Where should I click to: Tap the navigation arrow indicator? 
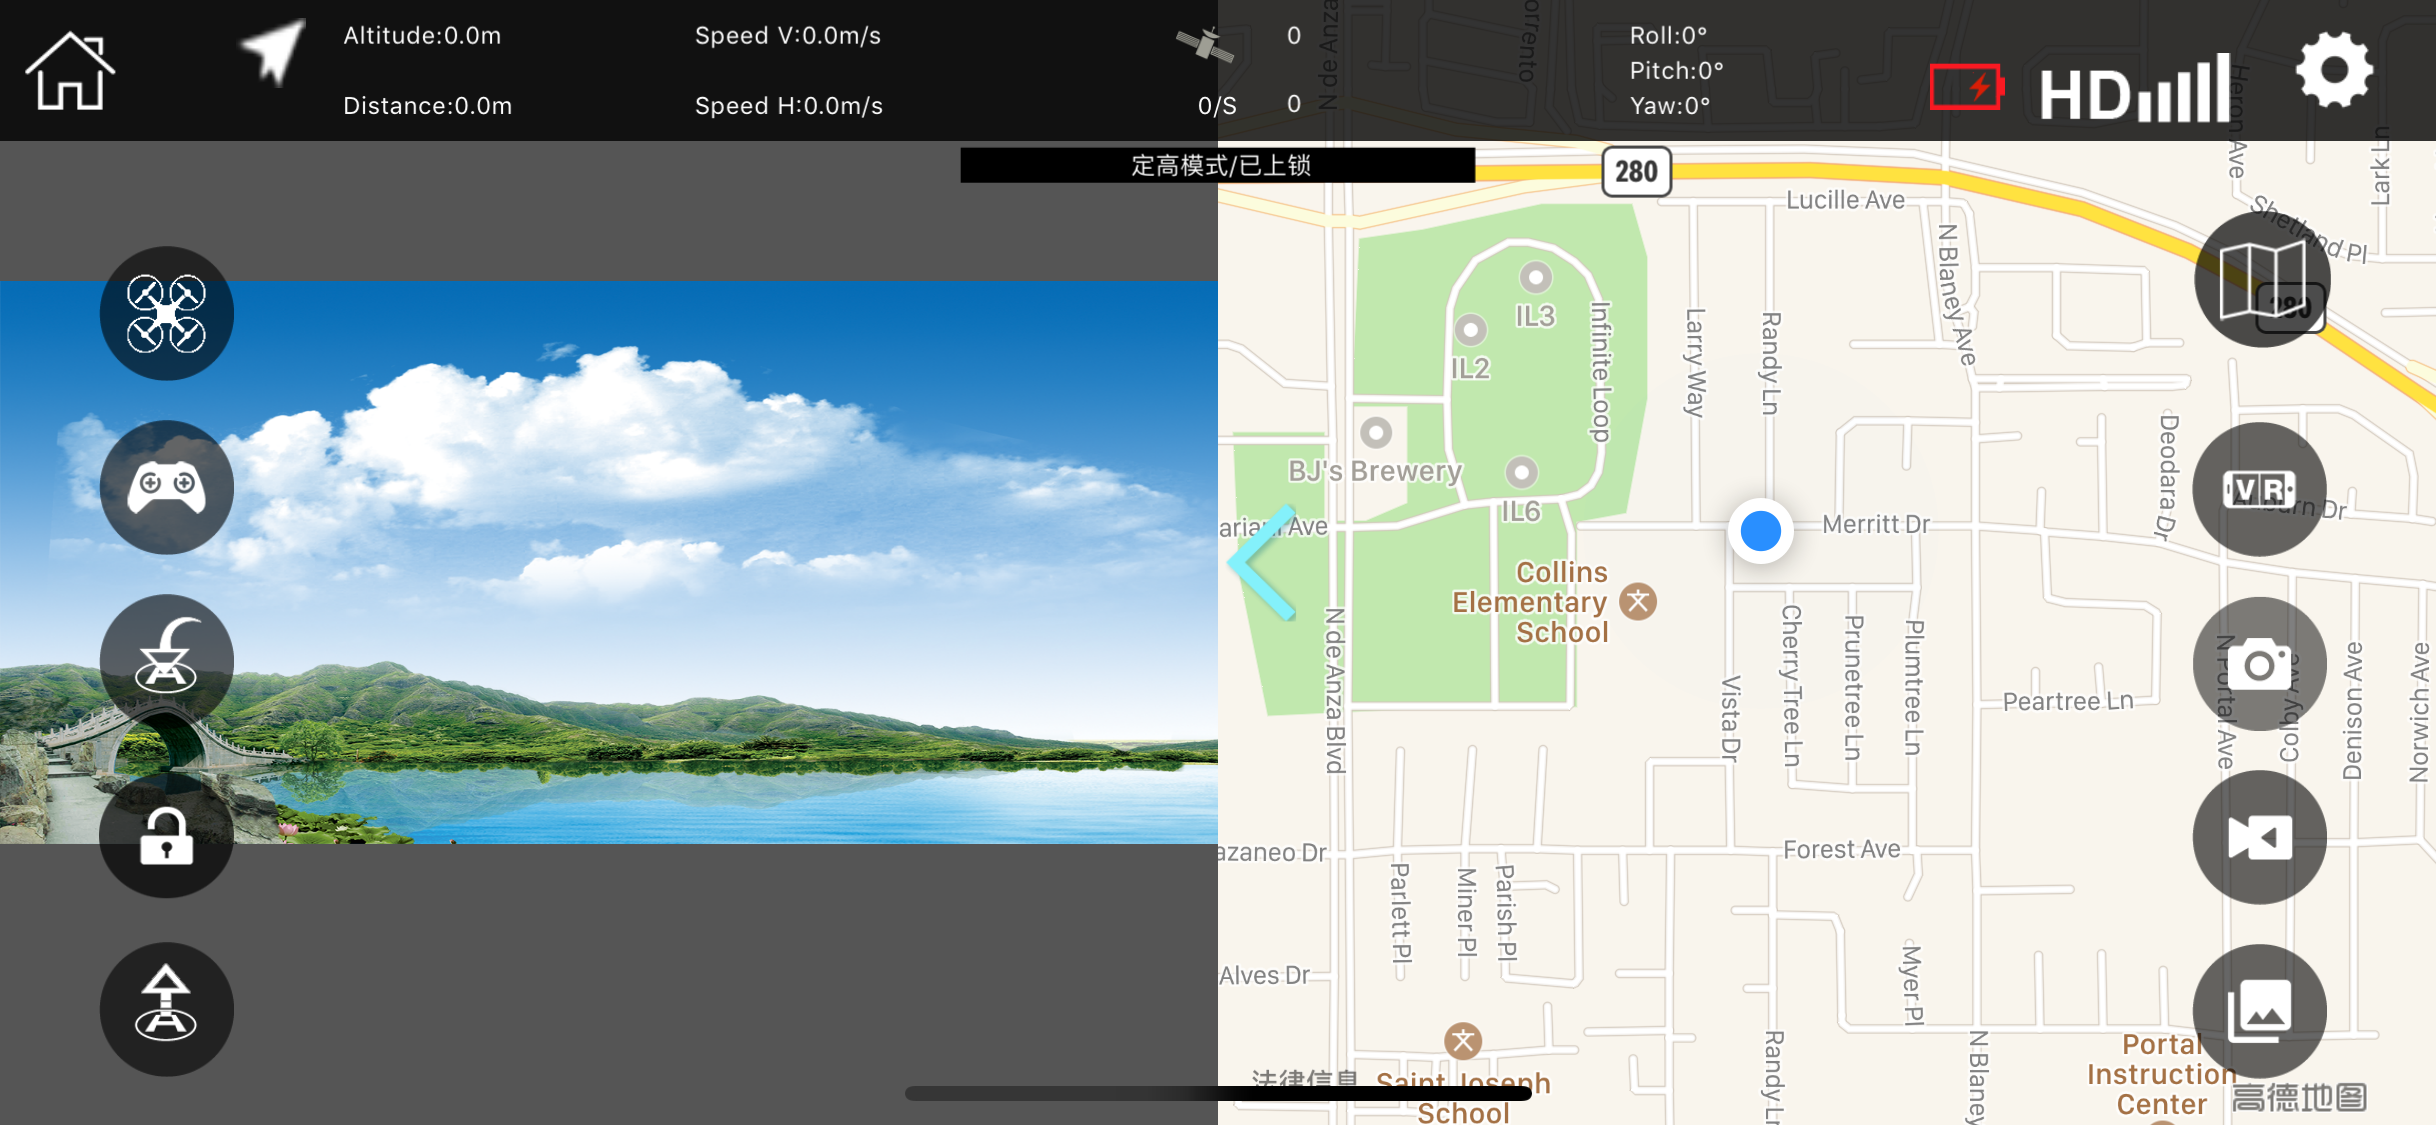pyautogui.click(x=272, y=50)
